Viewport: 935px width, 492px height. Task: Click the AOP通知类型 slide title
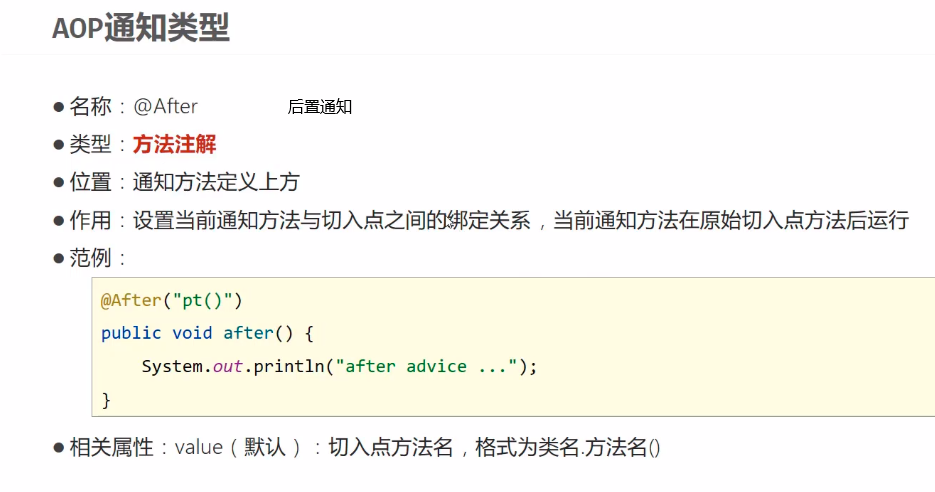(x=141, y=28)
